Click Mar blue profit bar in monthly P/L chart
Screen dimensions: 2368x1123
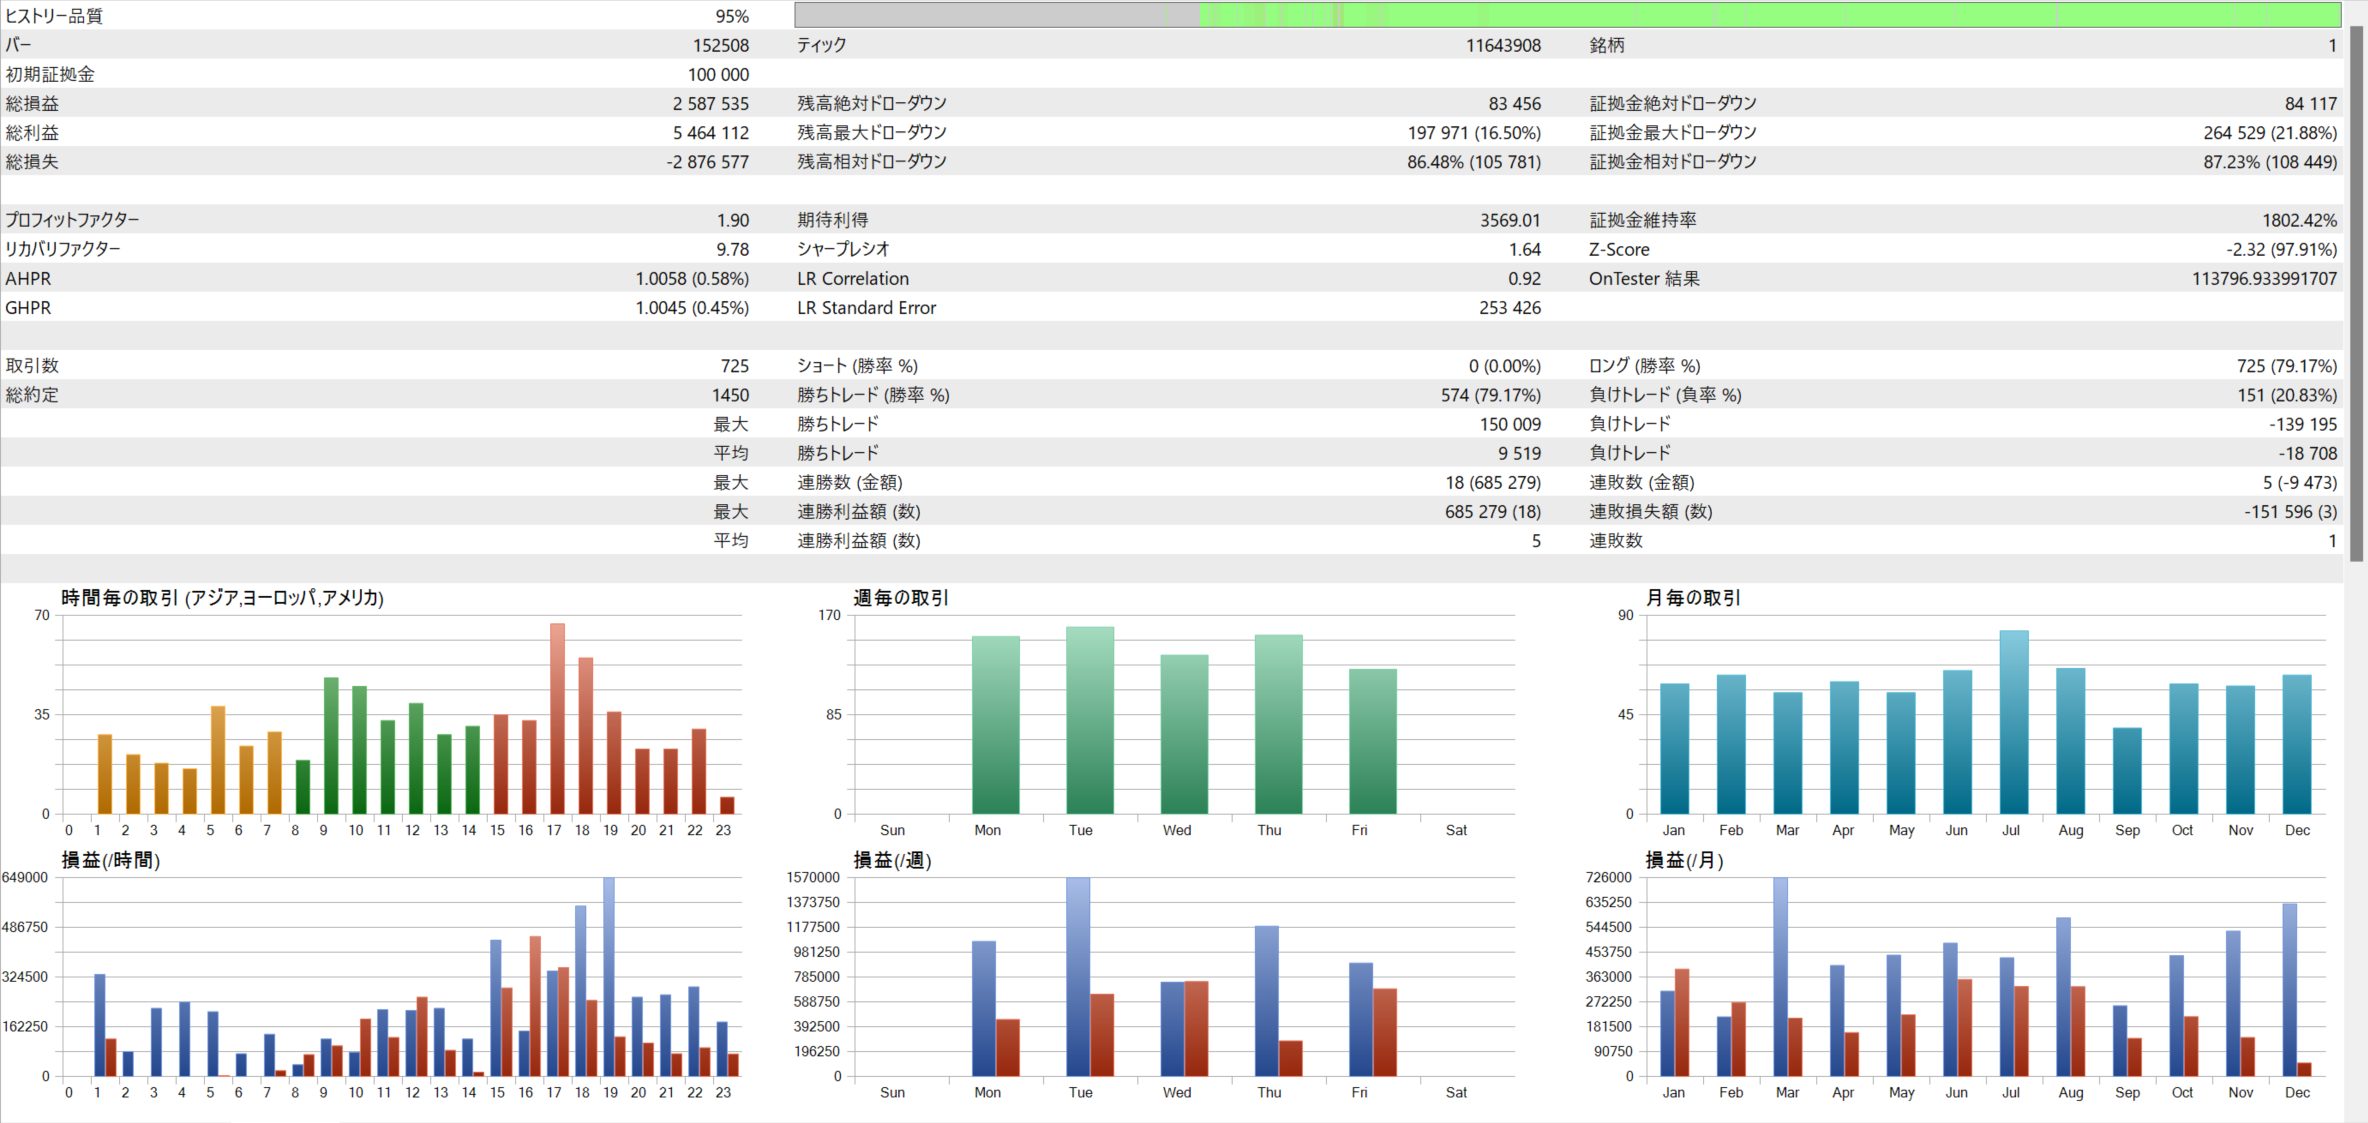[1780, 976]
